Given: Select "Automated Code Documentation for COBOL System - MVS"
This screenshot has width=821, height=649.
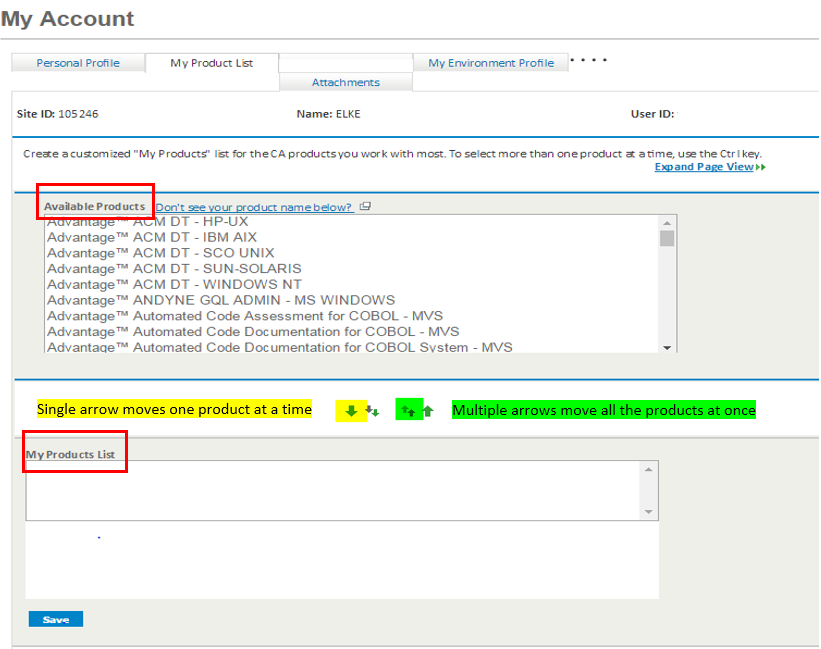Looking at the screenshot, I should 352,346.
